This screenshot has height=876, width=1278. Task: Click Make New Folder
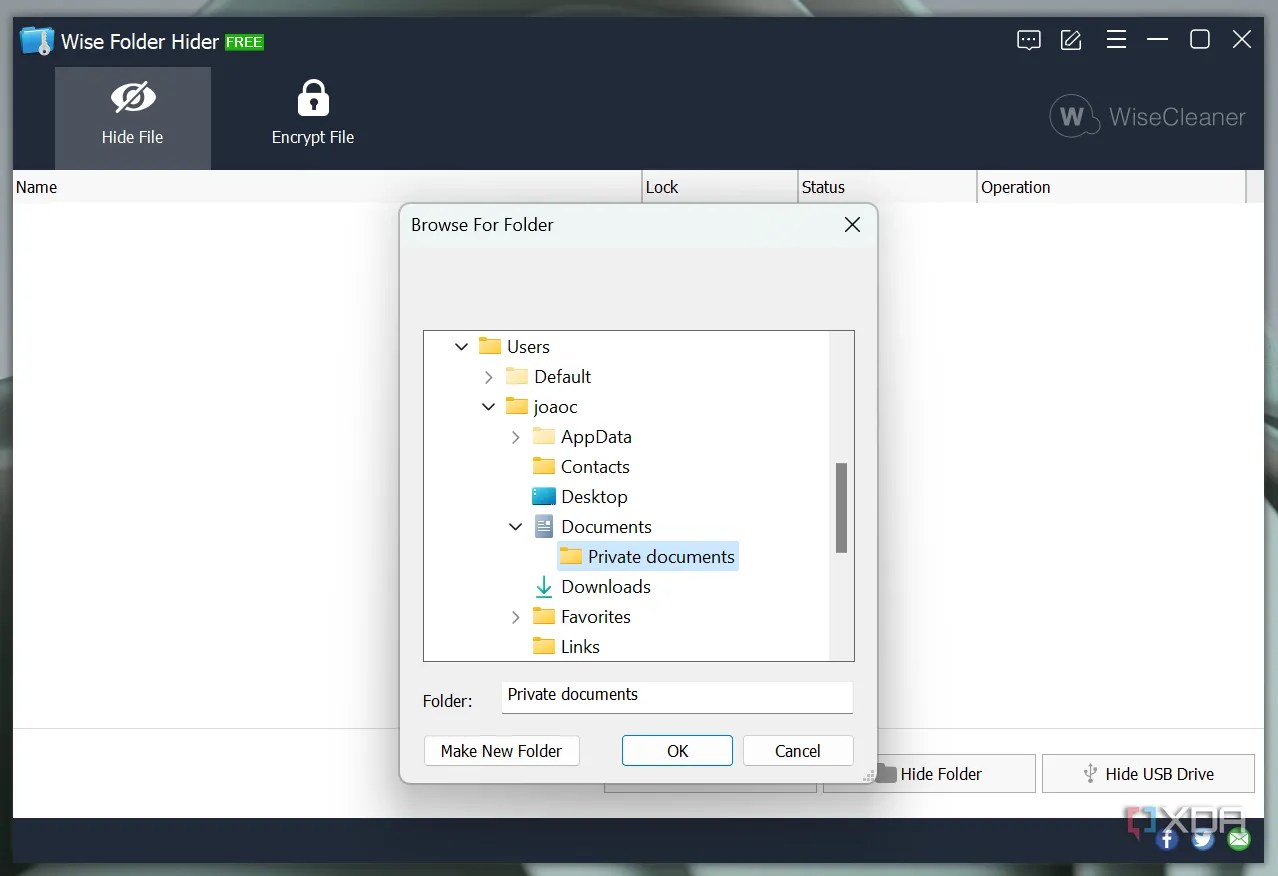pyautogui.click(x=501, y=750)
